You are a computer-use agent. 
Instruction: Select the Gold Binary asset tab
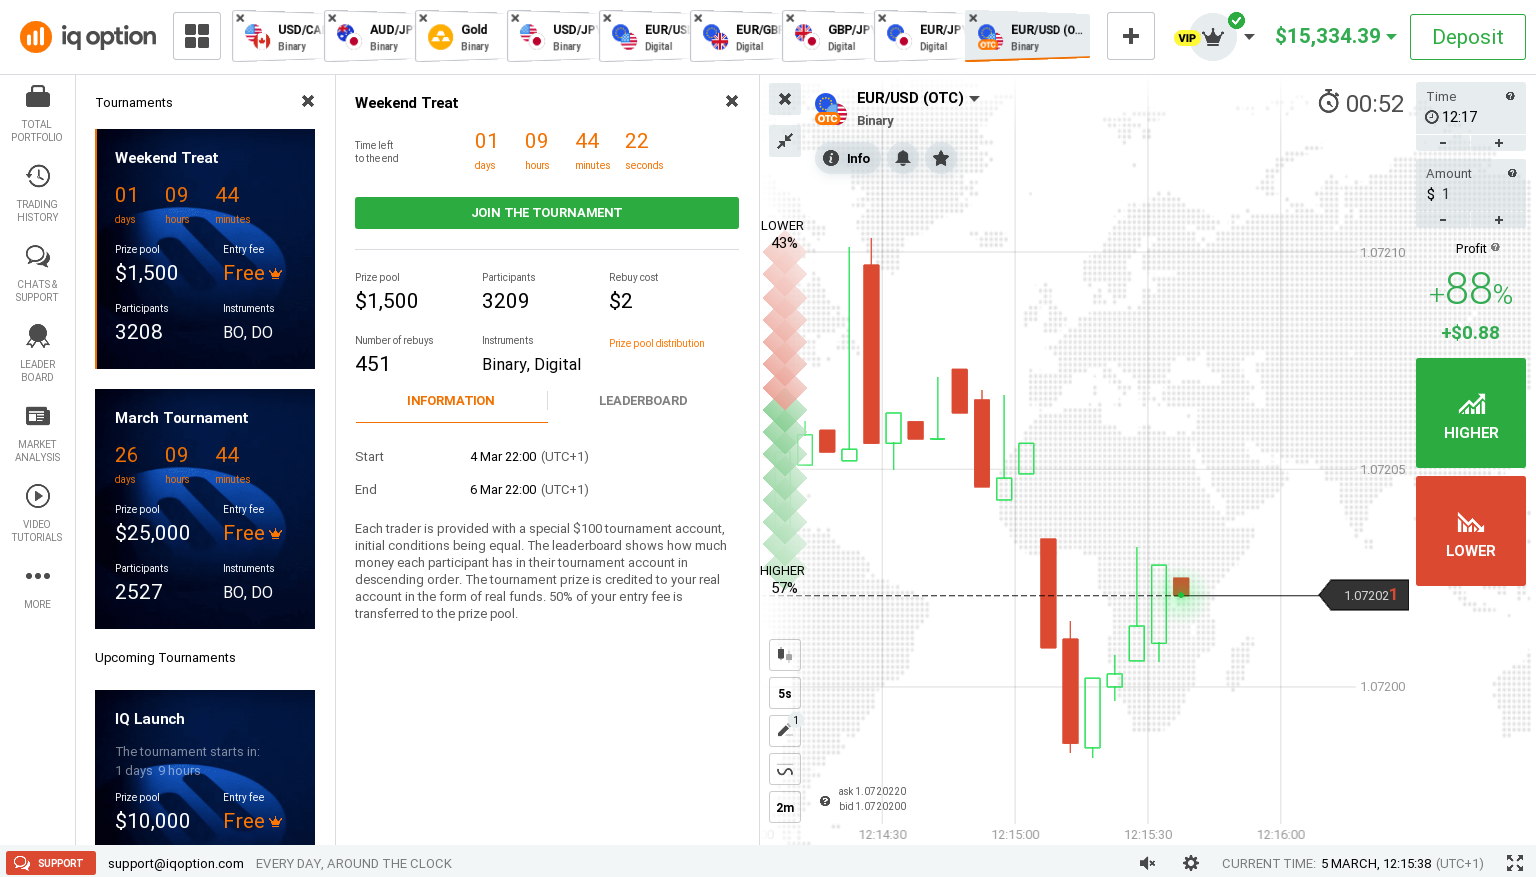(x=460, y=37)
